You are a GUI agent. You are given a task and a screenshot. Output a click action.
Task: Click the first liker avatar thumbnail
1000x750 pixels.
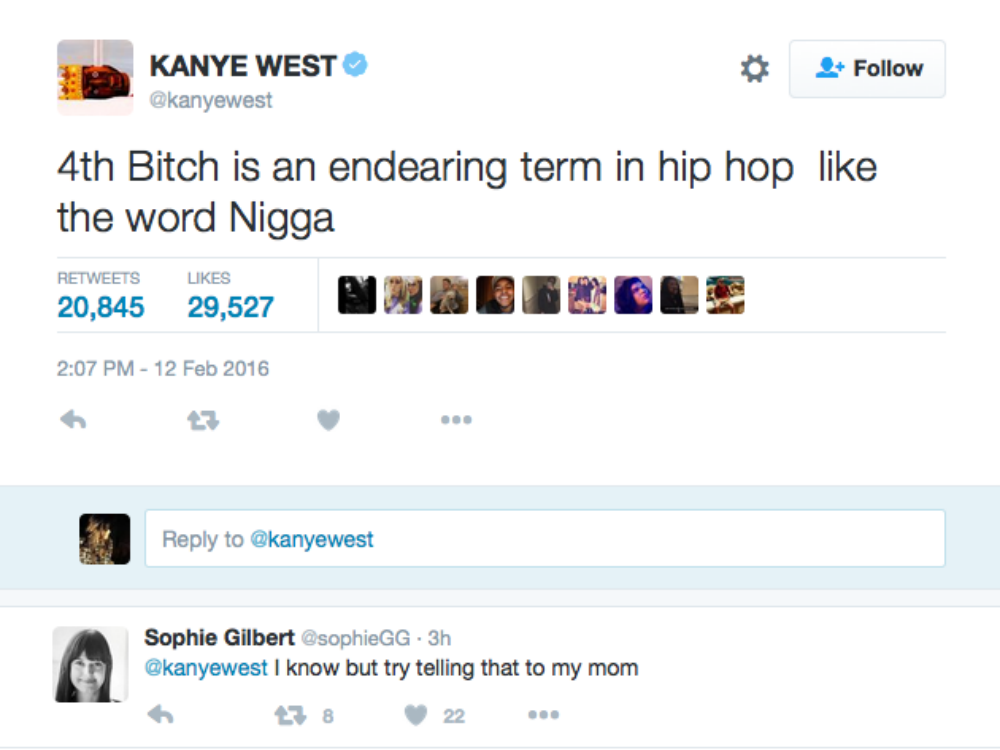357,295
